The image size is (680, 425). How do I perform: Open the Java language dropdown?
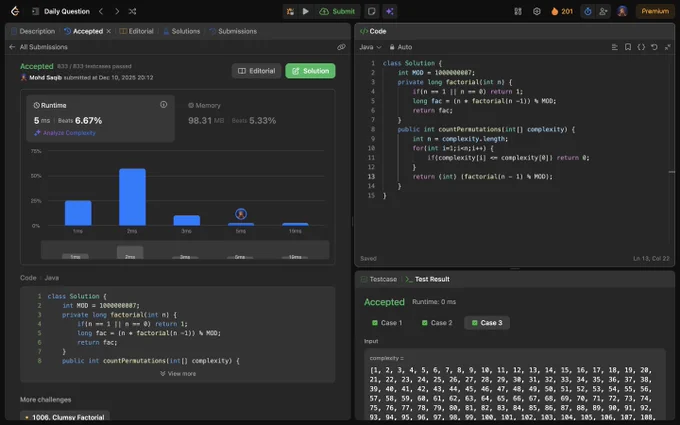370,47
